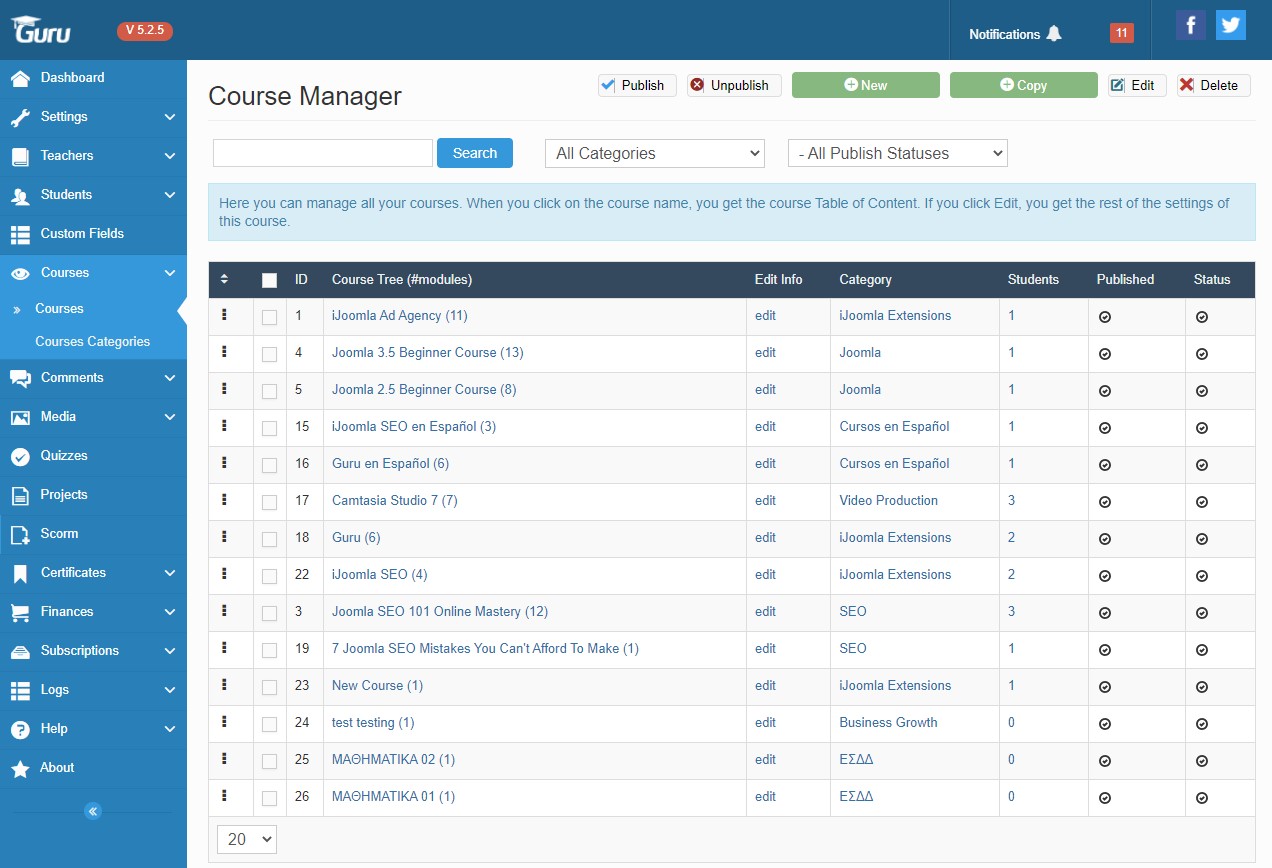This screenshot has height=868, width=1272.
Task: Click the course search input field
Action: point(323,153)
